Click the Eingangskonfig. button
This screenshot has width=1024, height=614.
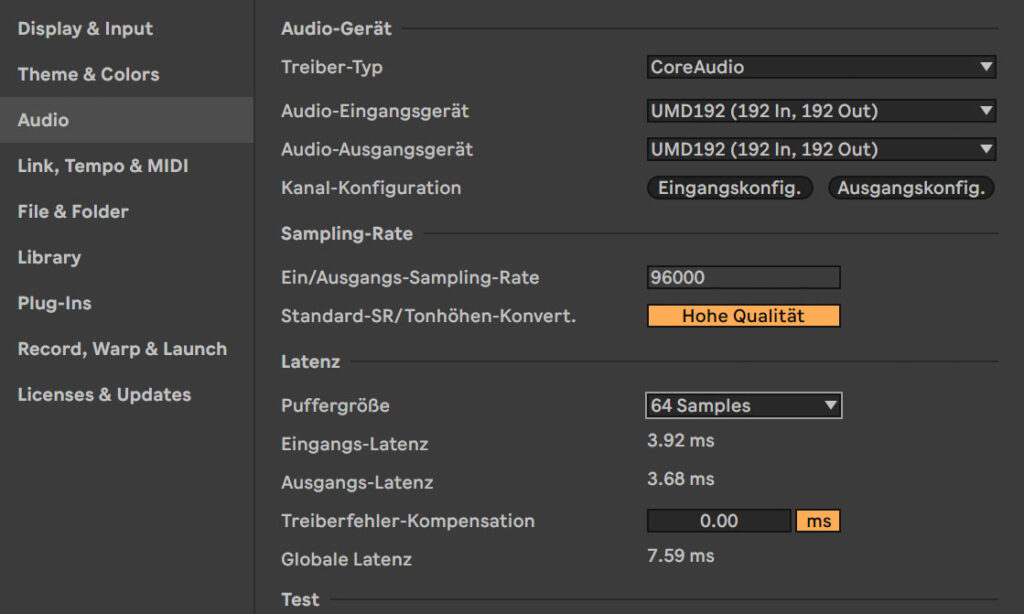(x=730, y=188)
